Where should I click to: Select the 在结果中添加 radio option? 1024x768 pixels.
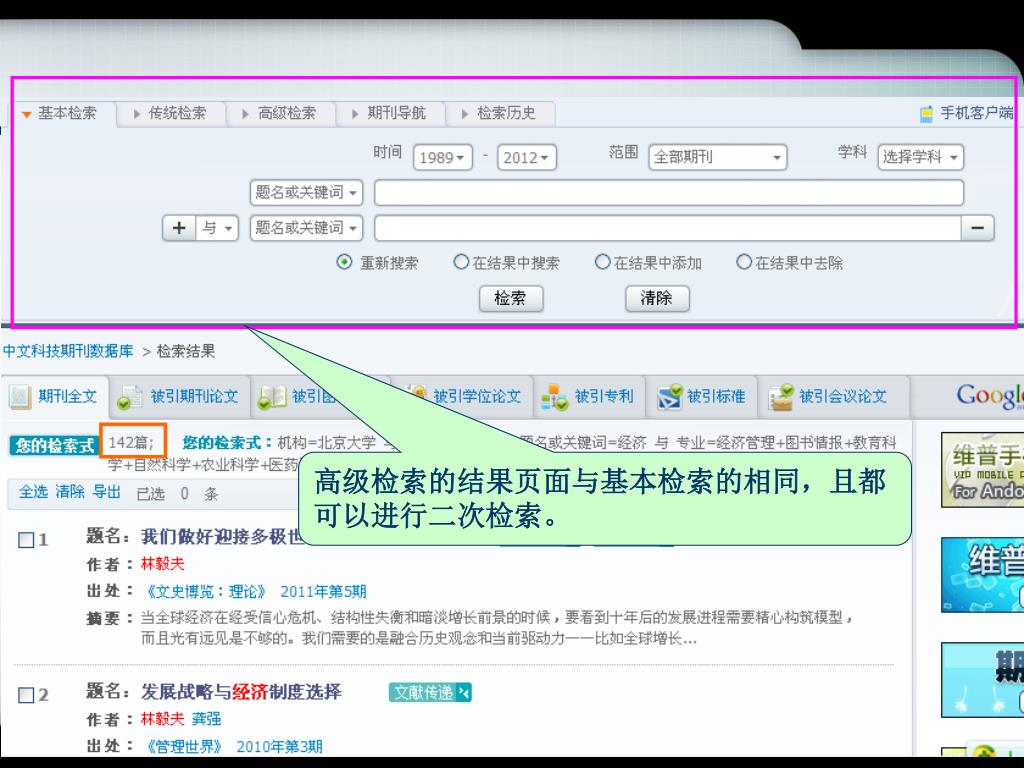click(x=602, y=263)
